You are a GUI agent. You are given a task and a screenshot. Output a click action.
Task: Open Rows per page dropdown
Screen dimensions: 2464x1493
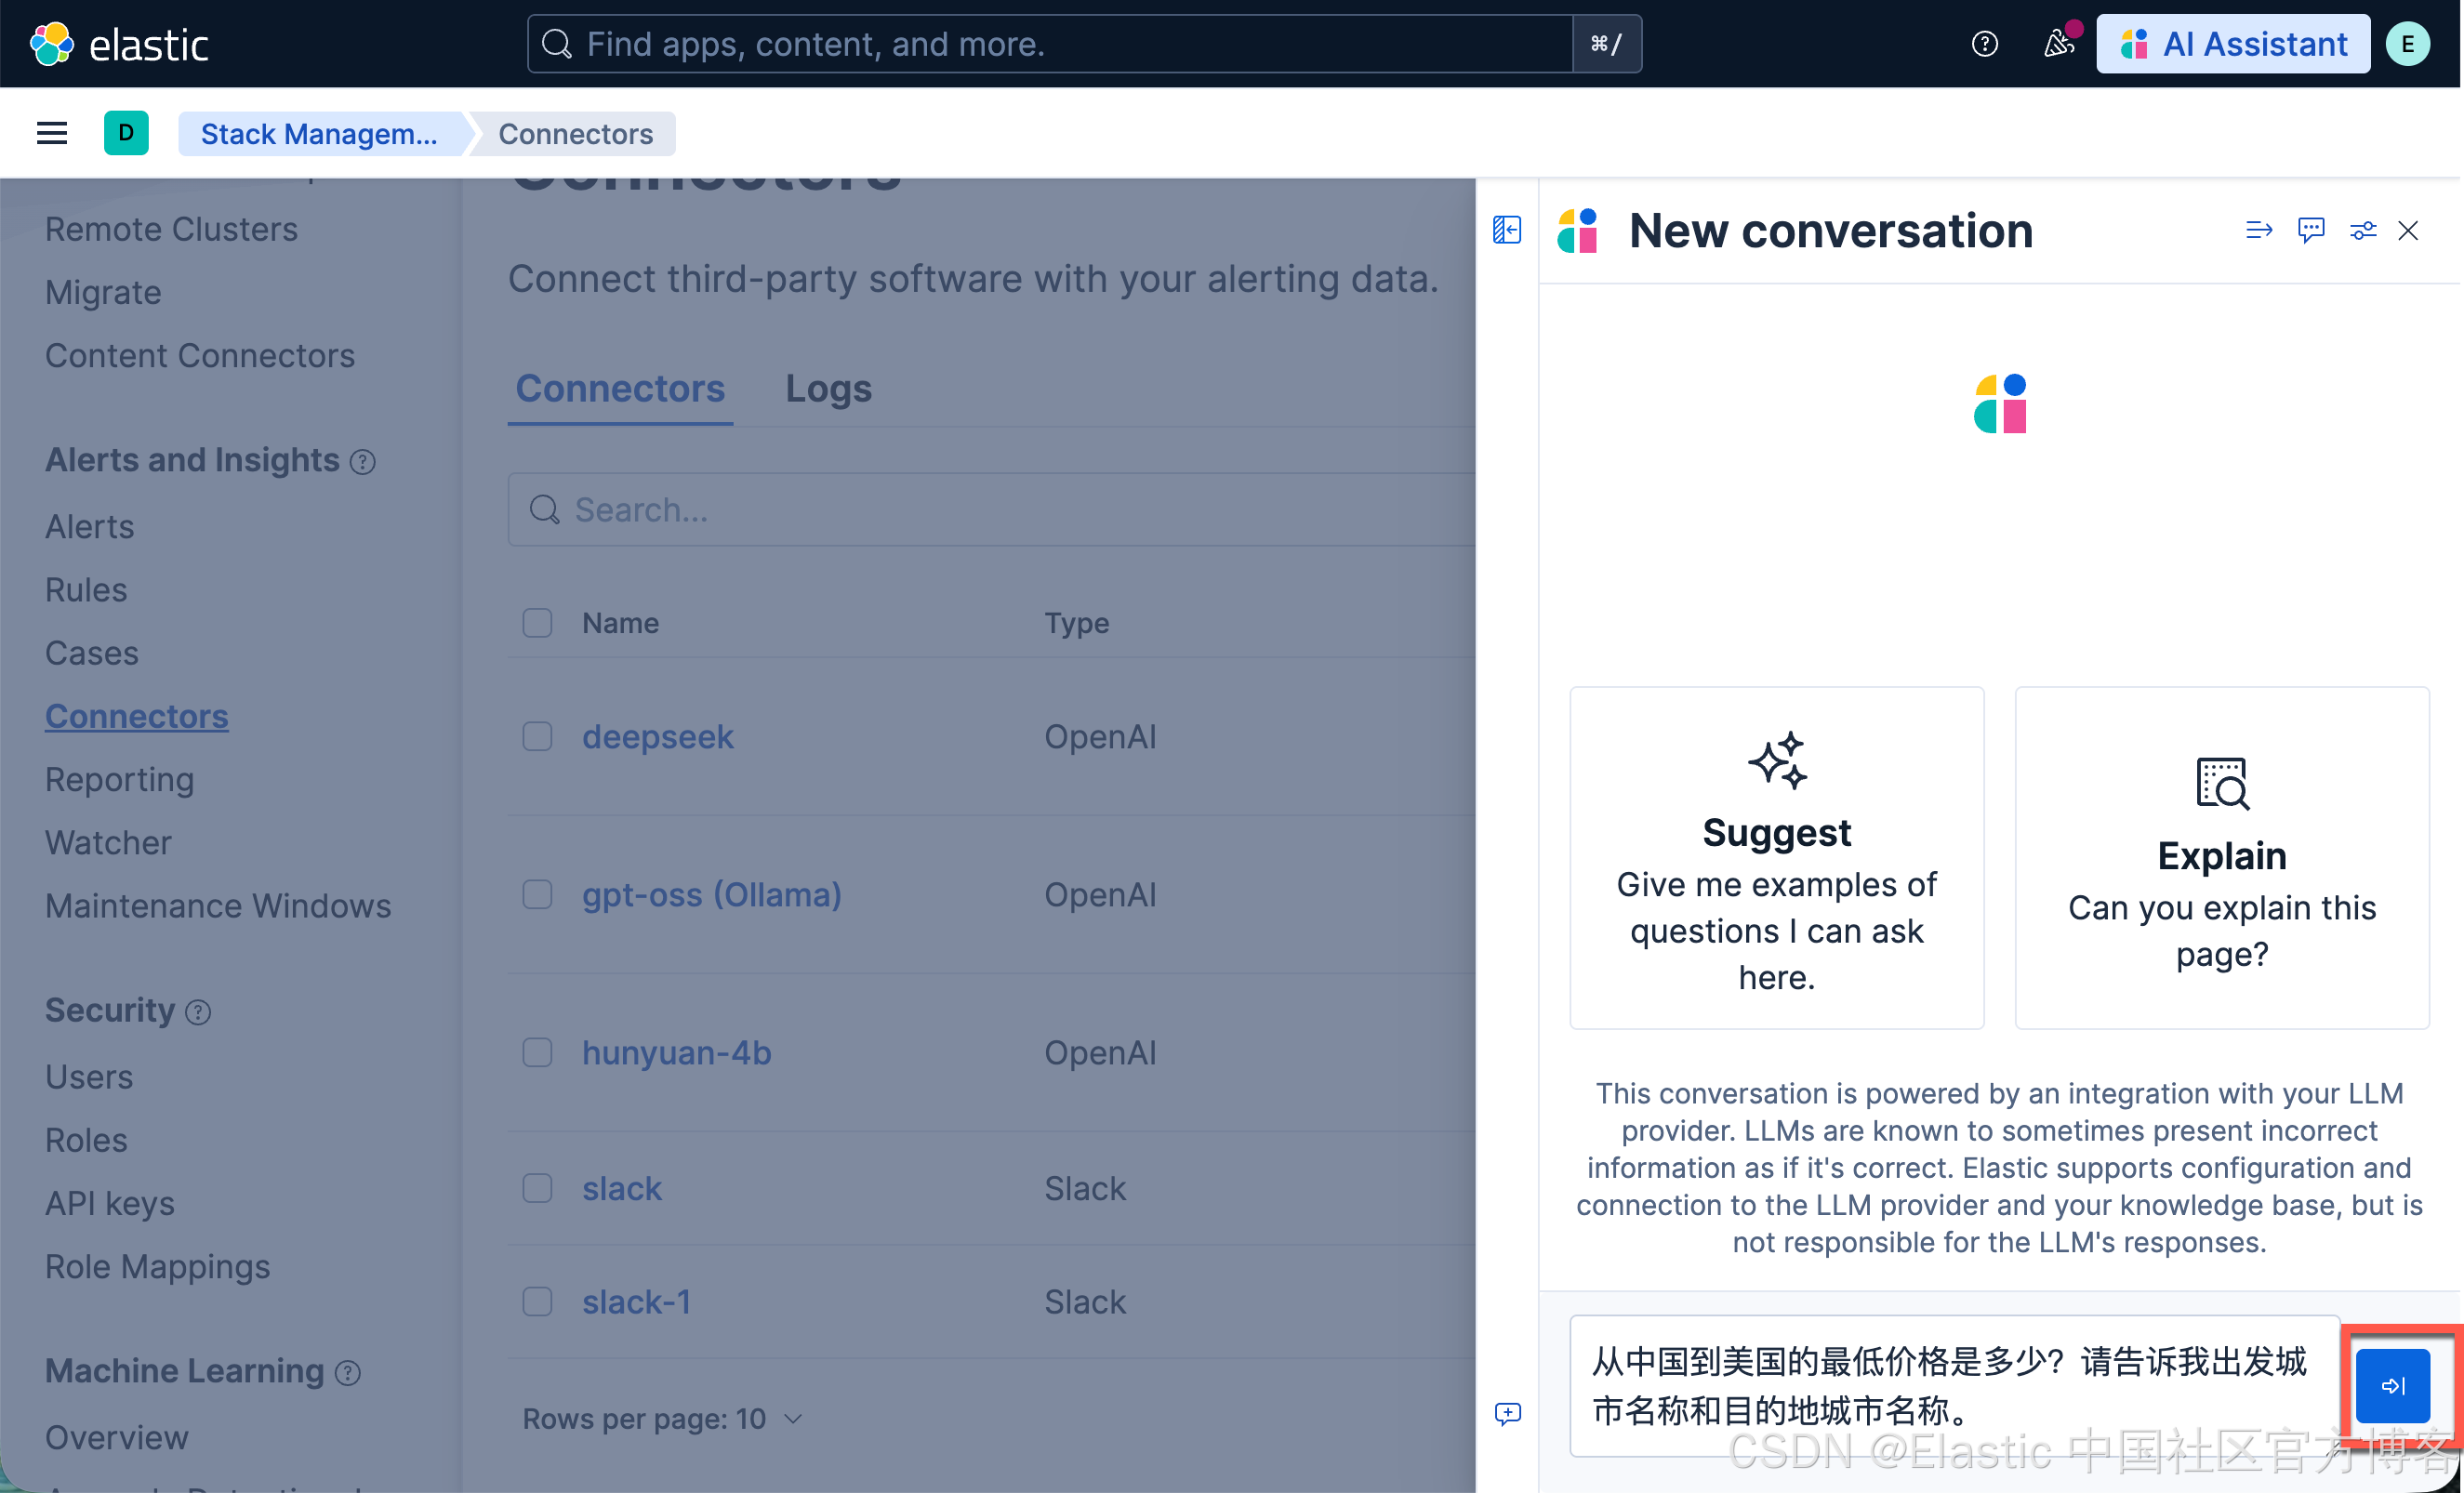pyautogui.click(x=662, y=1418)
